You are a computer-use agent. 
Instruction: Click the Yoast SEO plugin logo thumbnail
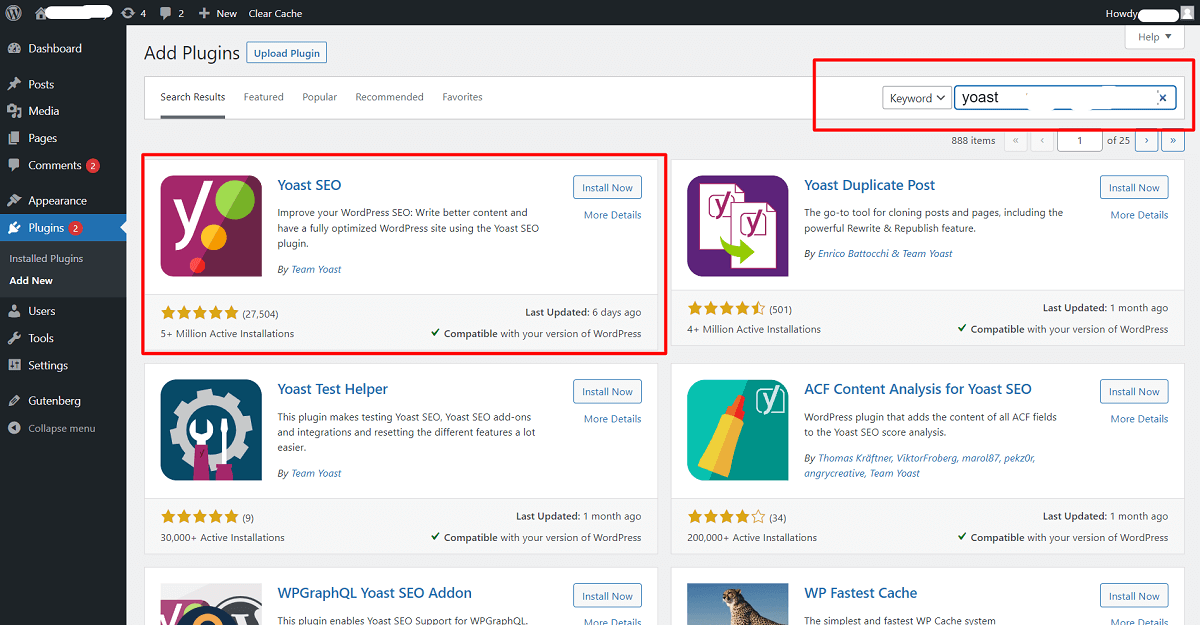click(x=211, y=225)
